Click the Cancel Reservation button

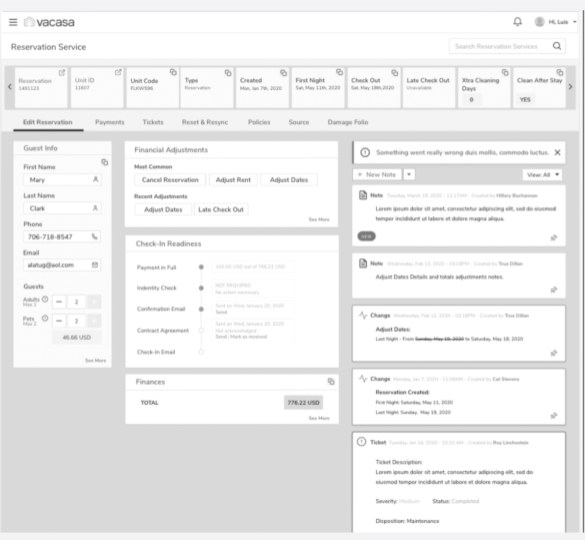tap(170, 180)
